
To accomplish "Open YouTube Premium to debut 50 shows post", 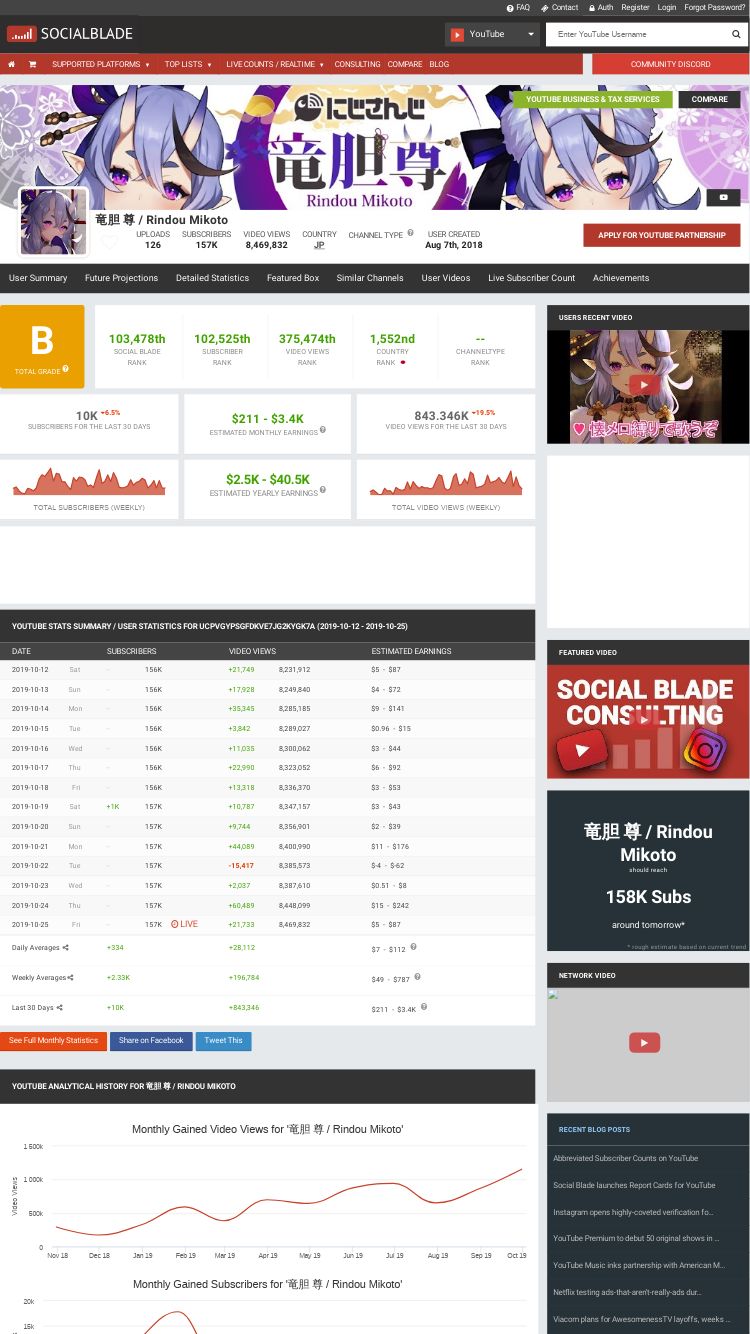I will point(636,1238).
